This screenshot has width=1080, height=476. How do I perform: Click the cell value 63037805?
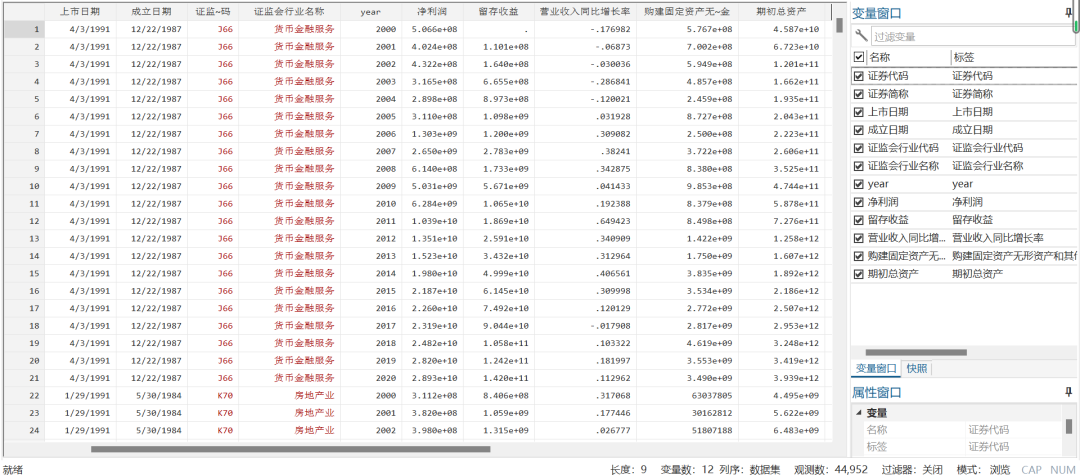tap(687, 395)
